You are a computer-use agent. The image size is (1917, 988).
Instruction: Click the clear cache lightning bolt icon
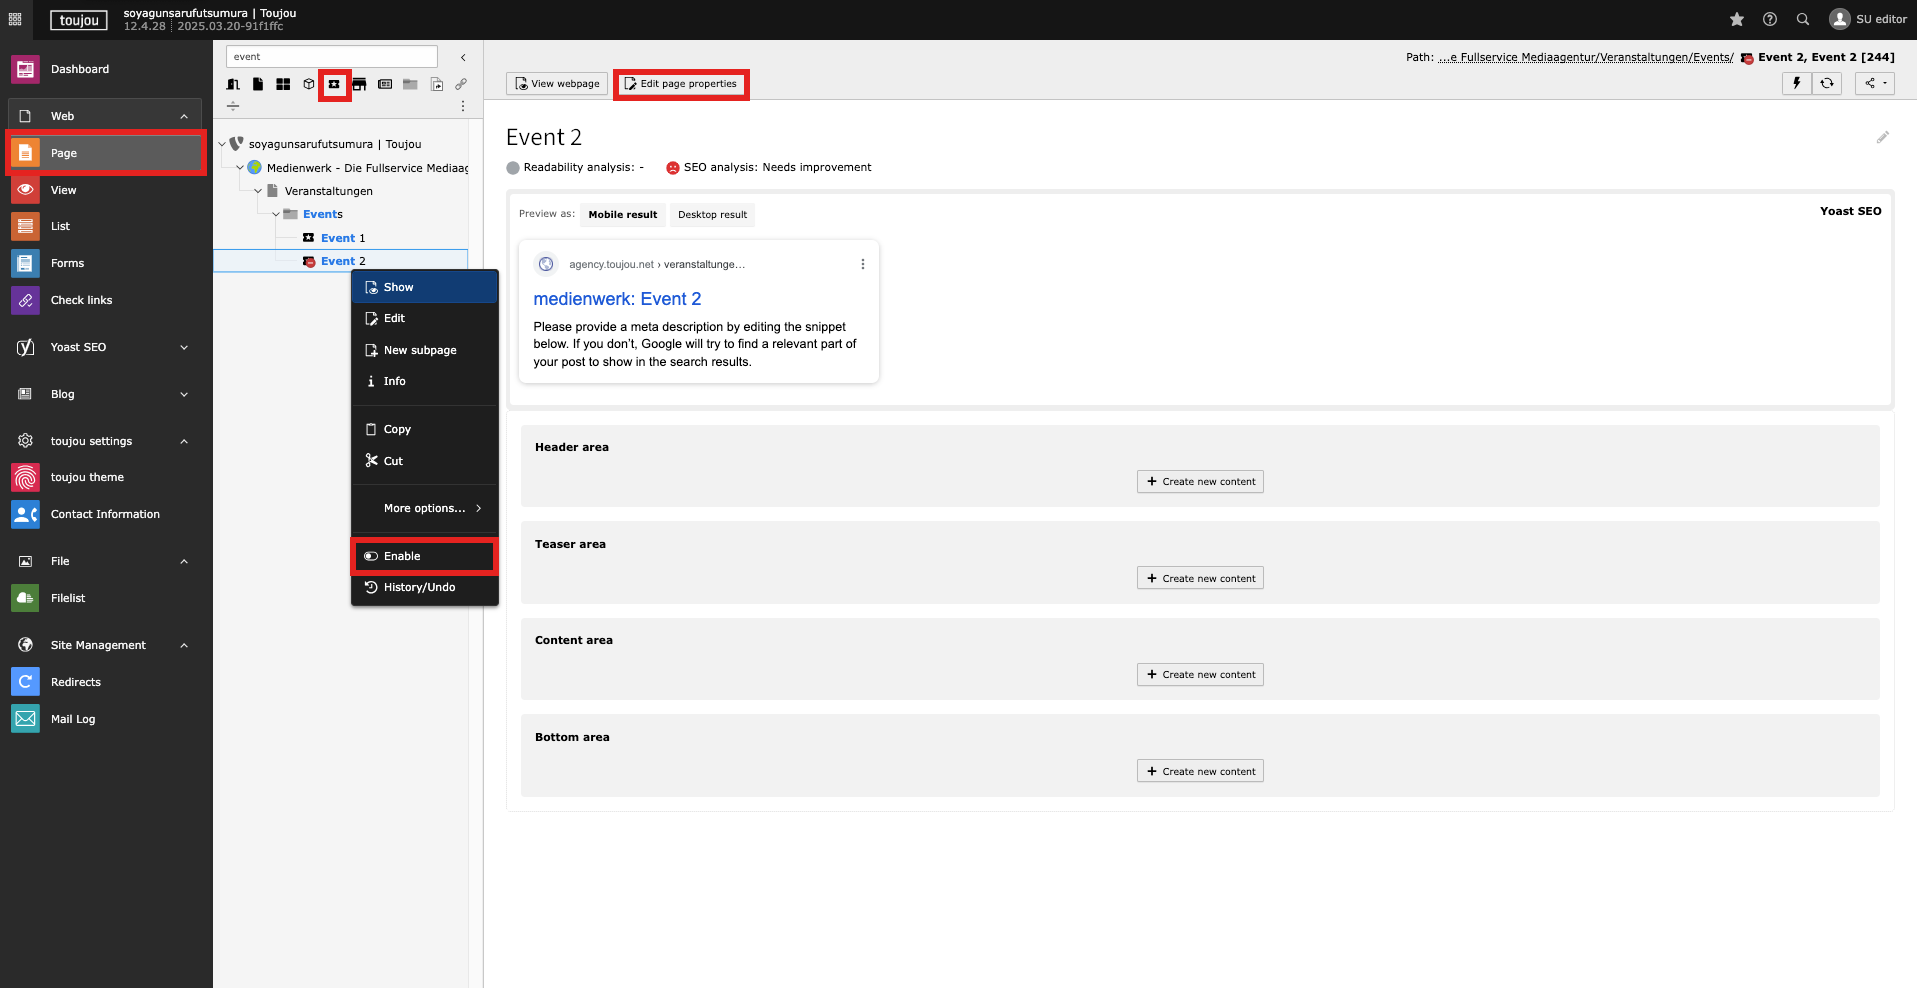(1796, 84)
